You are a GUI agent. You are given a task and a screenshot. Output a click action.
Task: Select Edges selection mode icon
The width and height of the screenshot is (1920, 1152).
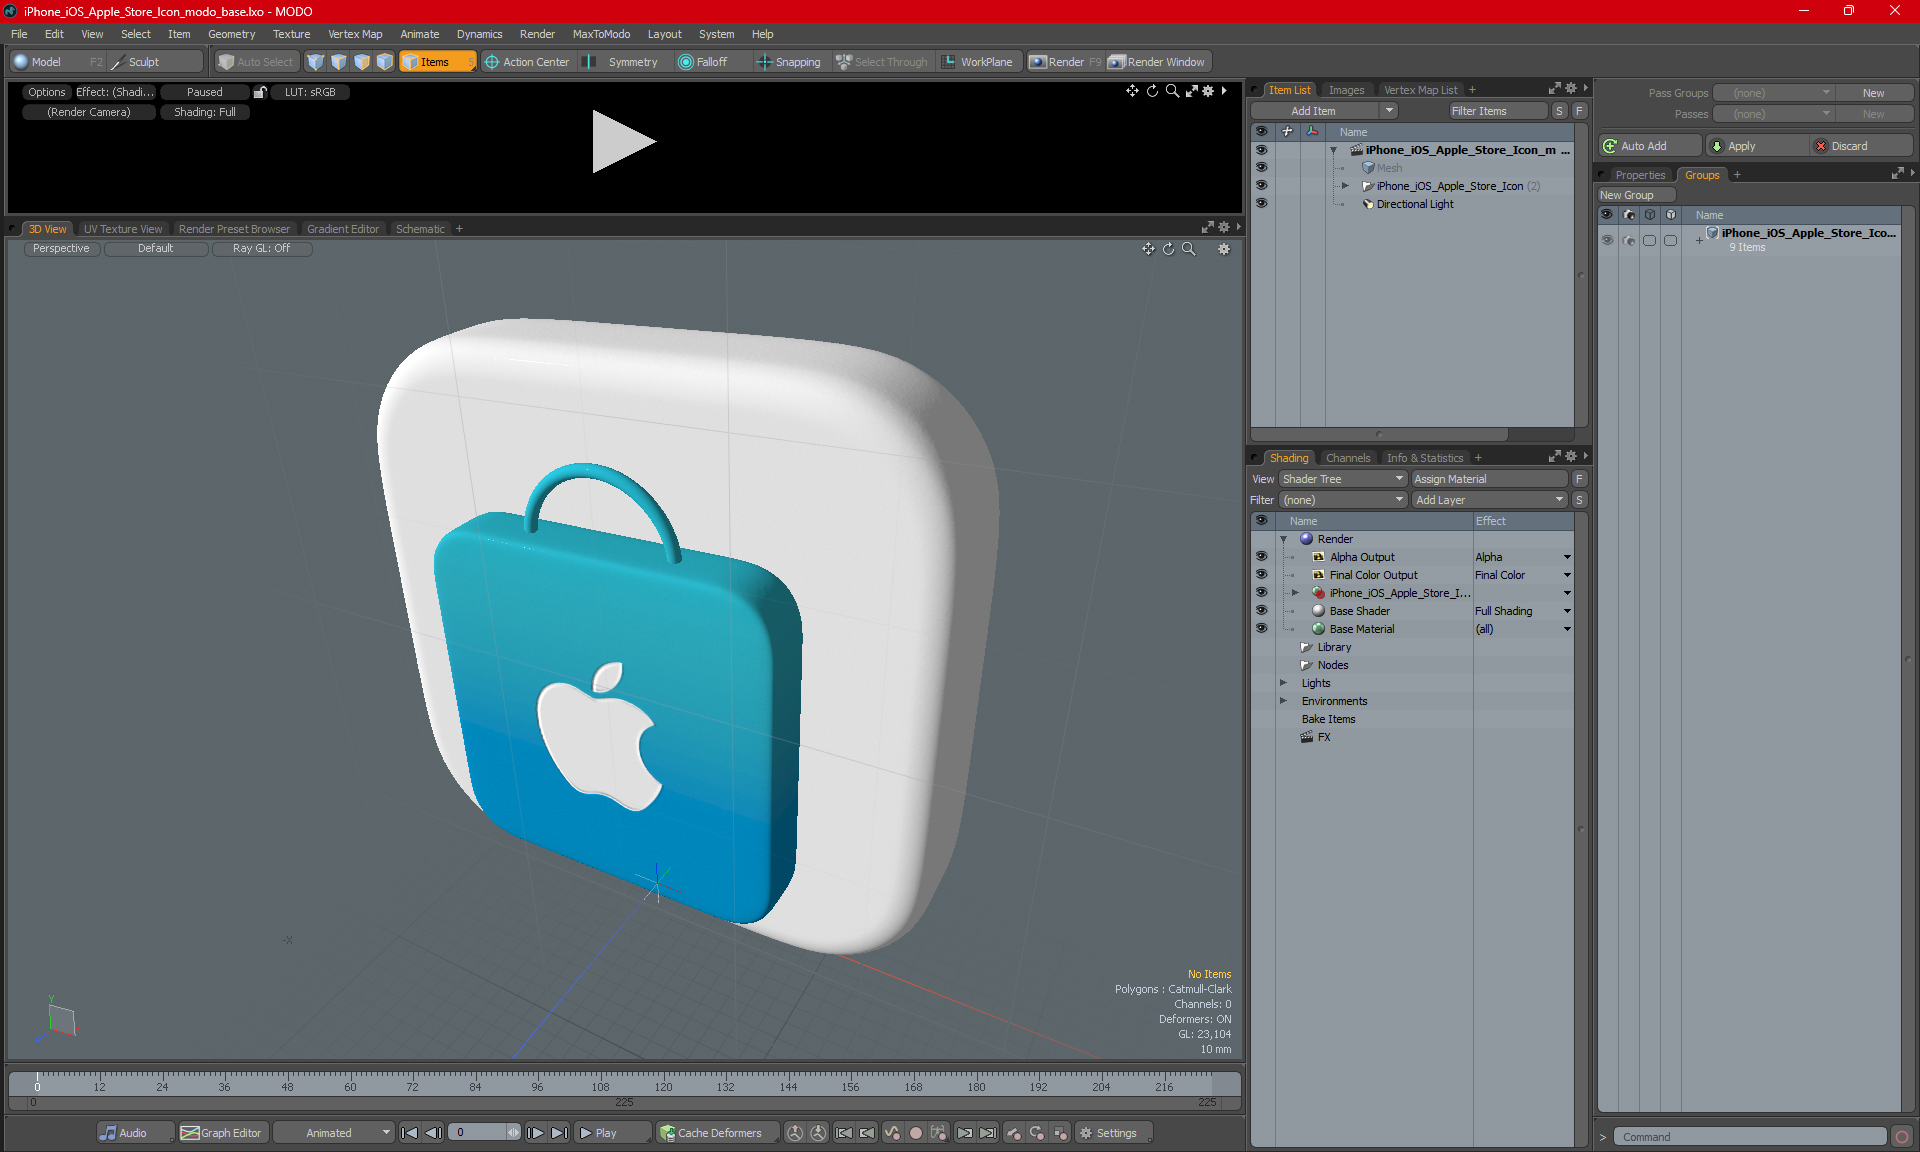pos(339,62)
